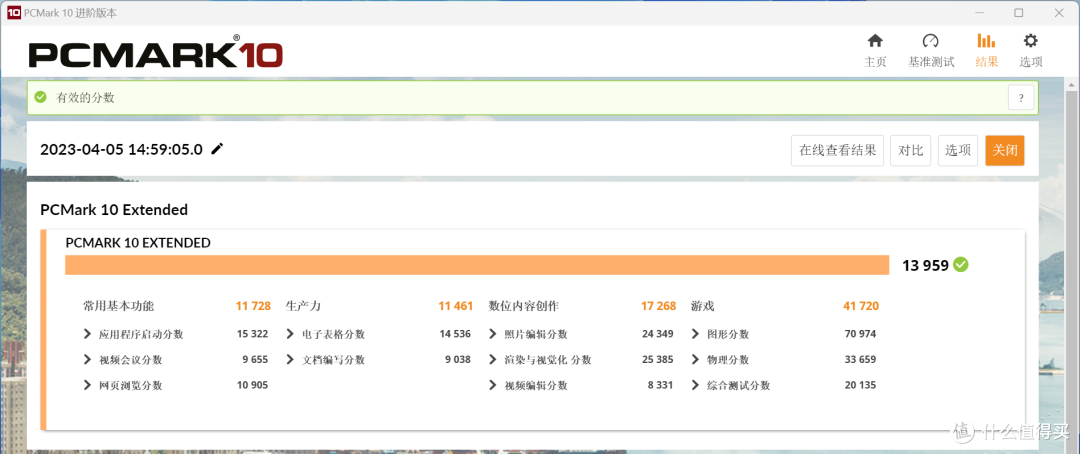Click 在线查看结果 button

tap(838, 150)
